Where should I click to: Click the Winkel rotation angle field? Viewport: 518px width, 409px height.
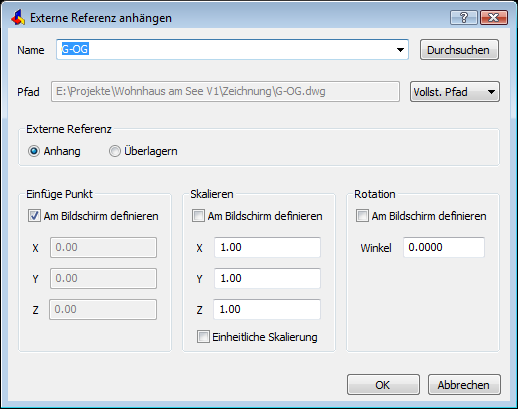(444, 247)
